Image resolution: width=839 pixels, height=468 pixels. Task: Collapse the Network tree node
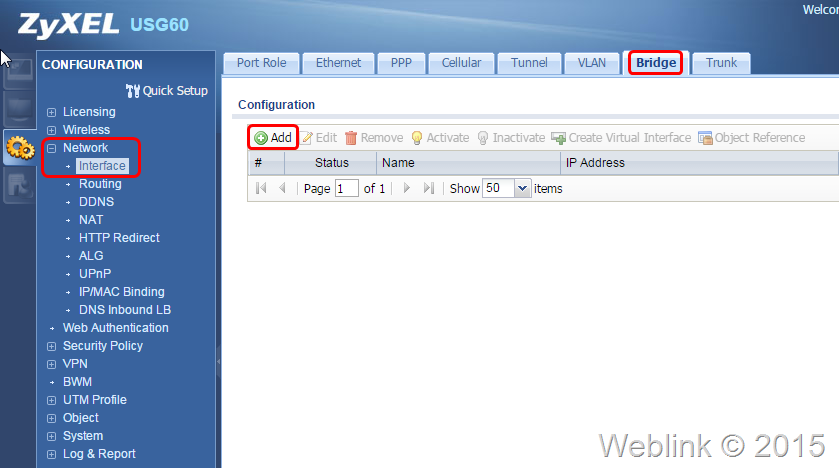tap(51, 148)
